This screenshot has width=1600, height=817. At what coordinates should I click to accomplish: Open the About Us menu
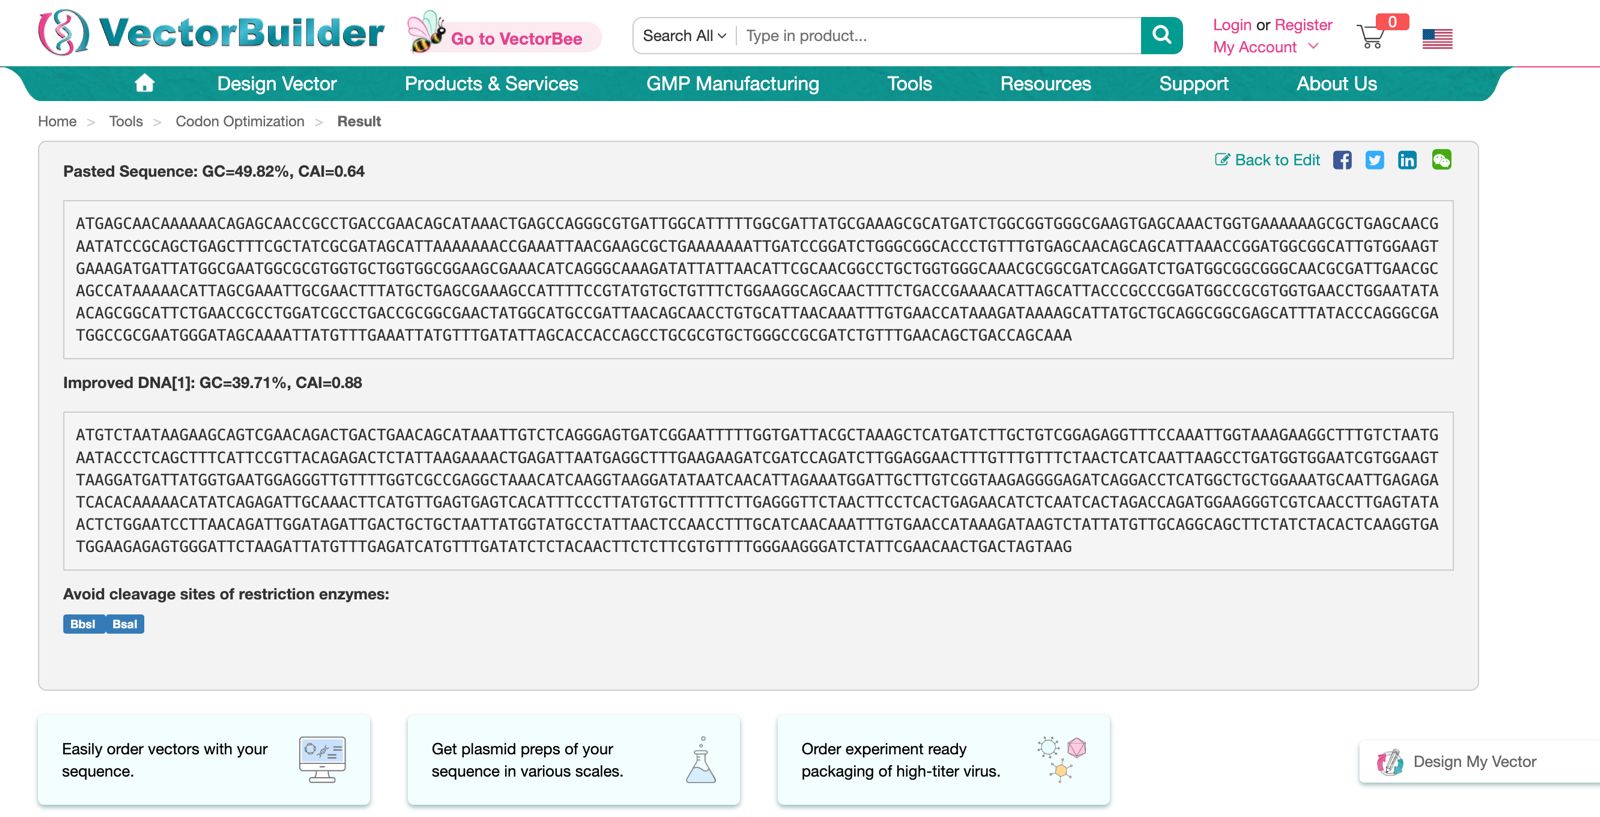coord(1337,84)
